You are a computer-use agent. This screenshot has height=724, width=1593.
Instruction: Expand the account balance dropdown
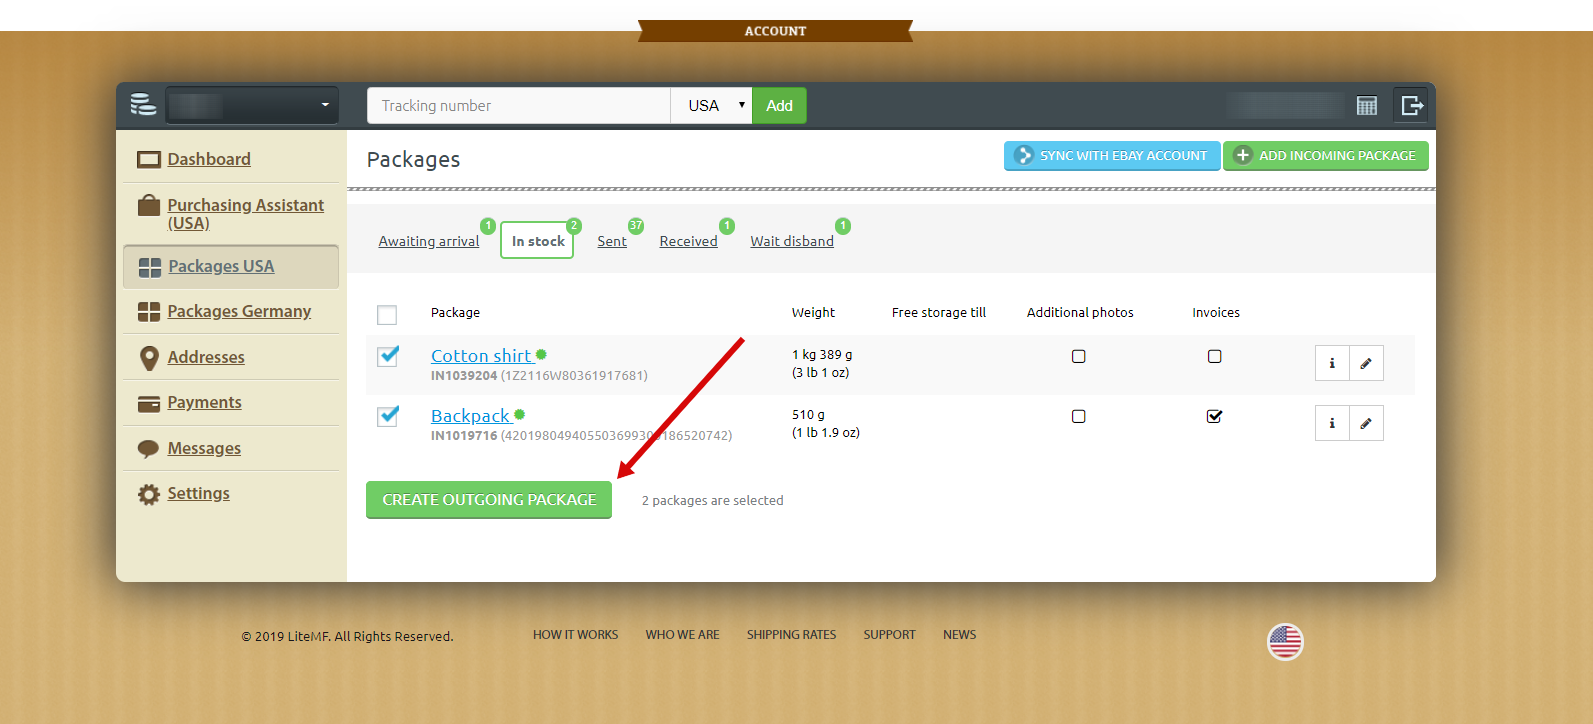[252, 106]
